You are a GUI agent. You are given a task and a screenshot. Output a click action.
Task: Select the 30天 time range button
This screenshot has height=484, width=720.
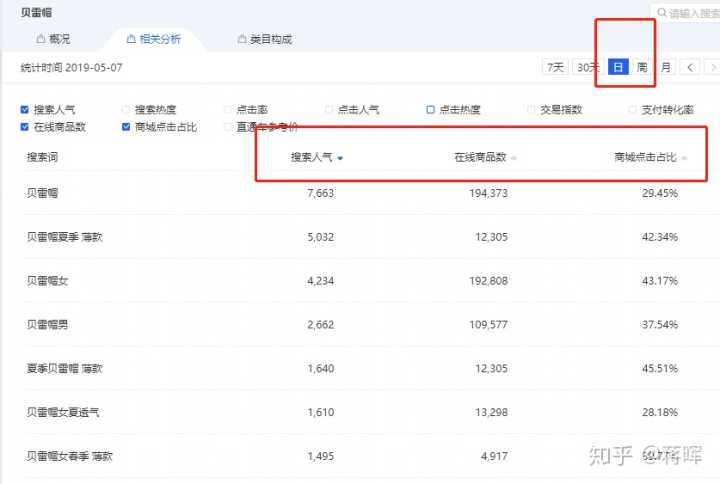pos(588,67)
